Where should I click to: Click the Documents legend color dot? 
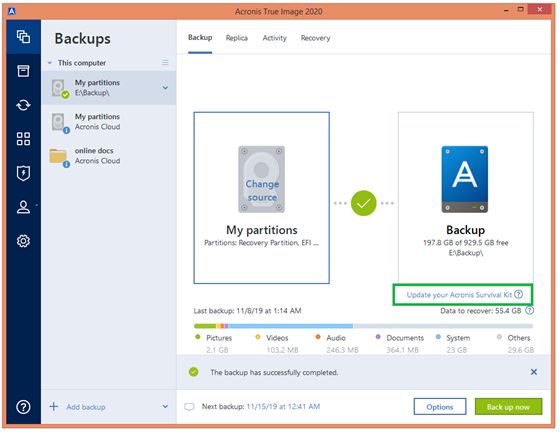coord(378,337)
